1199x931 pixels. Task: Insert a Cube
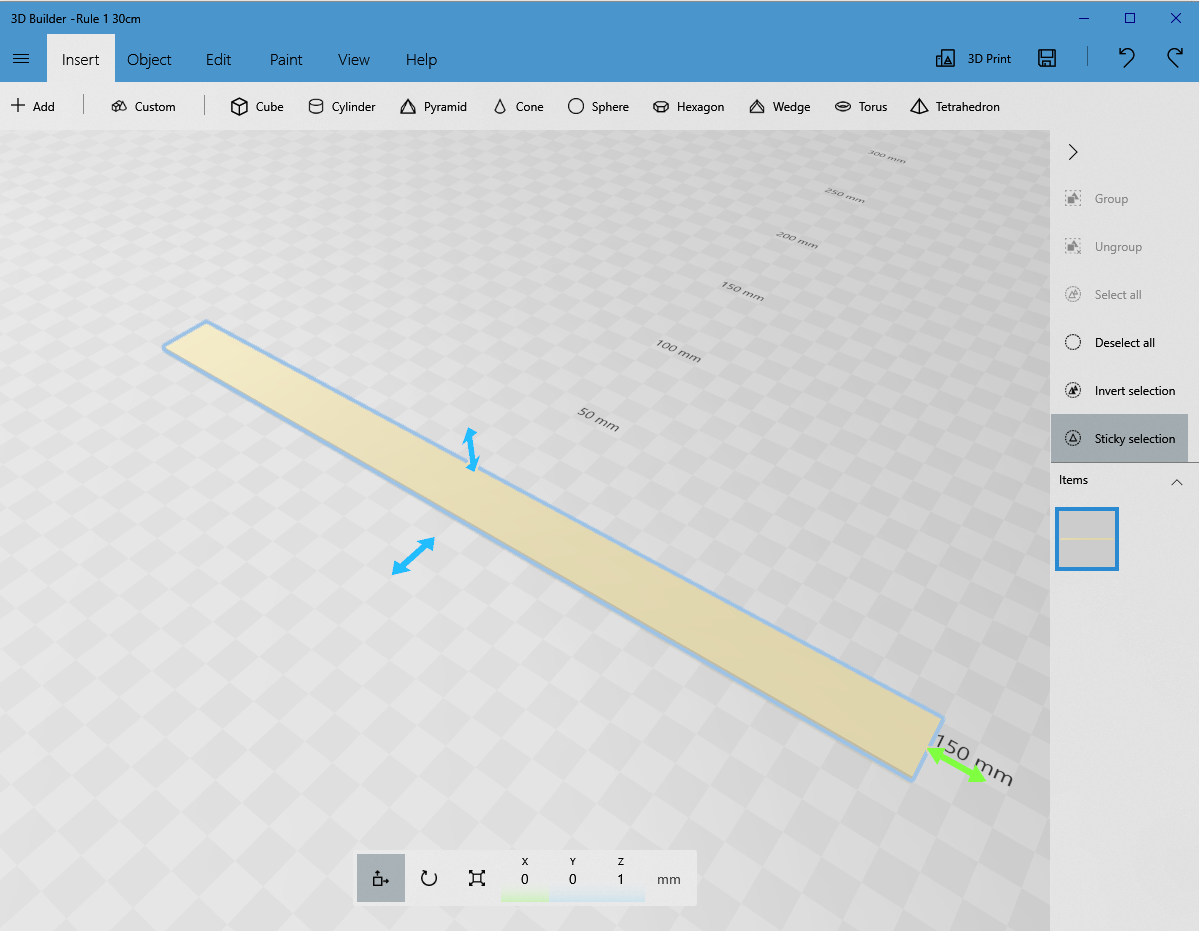point(257,106)
